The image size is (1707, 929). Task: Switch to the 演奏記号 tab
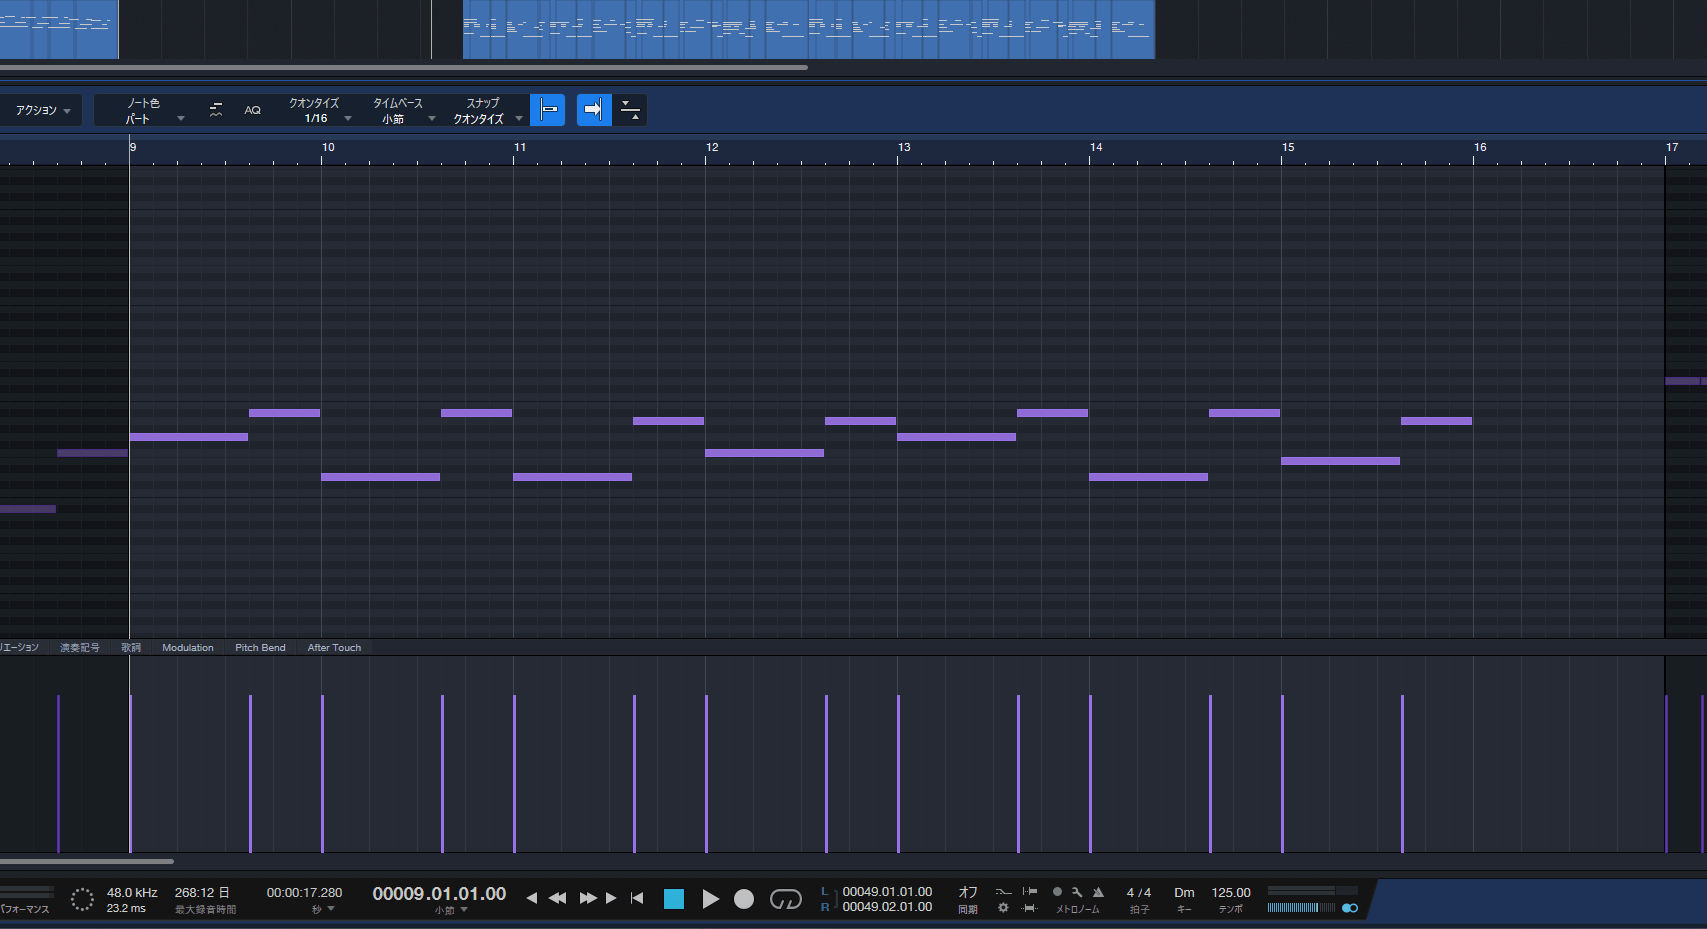[80, 648]
